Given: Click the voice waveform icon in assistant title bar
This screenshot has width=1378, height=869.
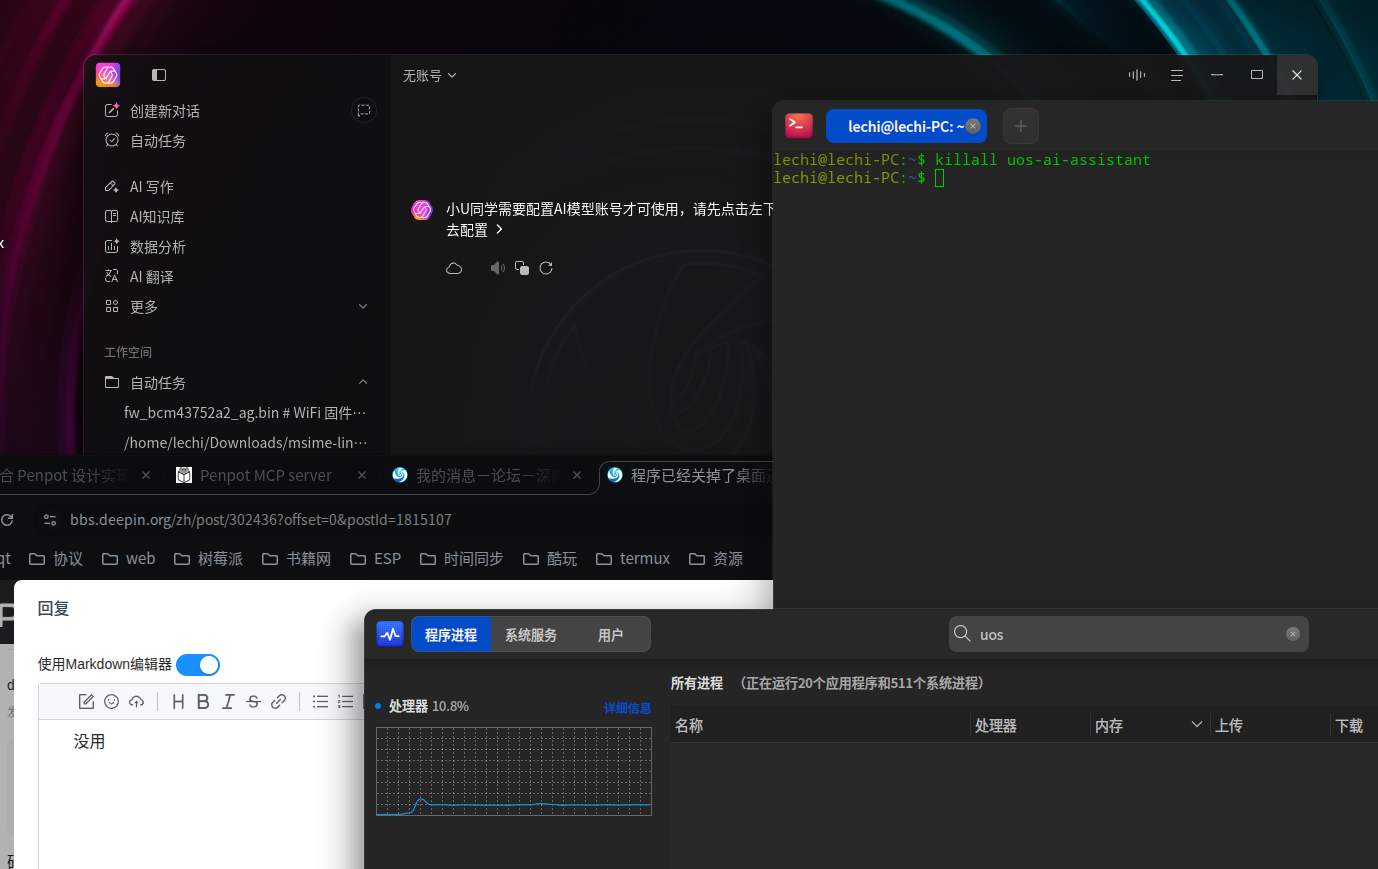Looking at the screenshot, I should pyautogui.click(x=1137, y=75).
